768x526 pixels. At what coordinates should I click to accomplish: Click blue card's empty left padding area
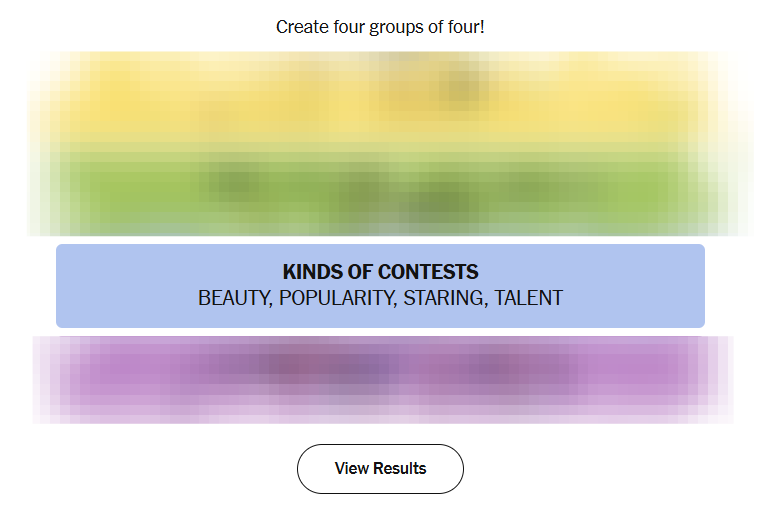point(110,286)
